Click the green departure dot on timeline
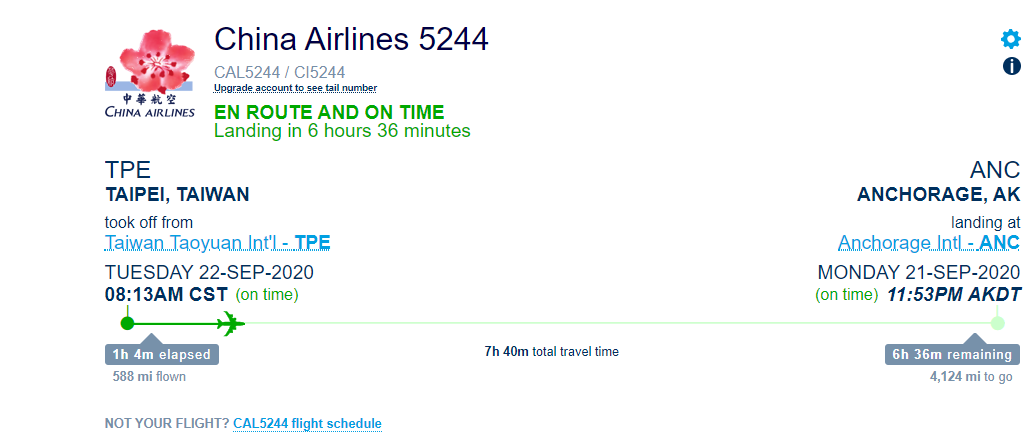 127,323
